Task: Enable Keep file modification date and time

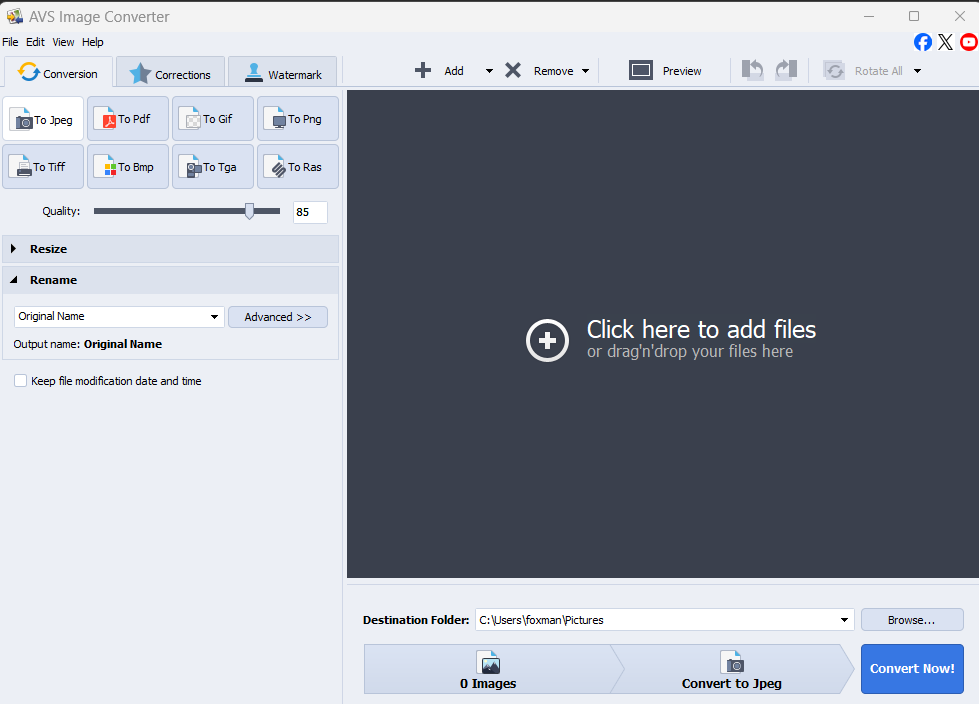Action: tap(21, 381)
